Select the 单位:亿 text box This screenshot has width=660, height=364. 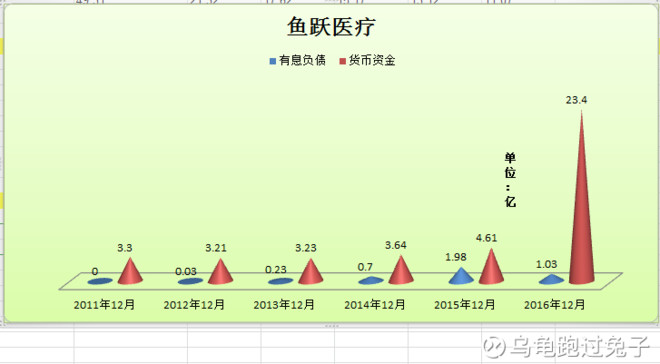[x=510, y=180]
